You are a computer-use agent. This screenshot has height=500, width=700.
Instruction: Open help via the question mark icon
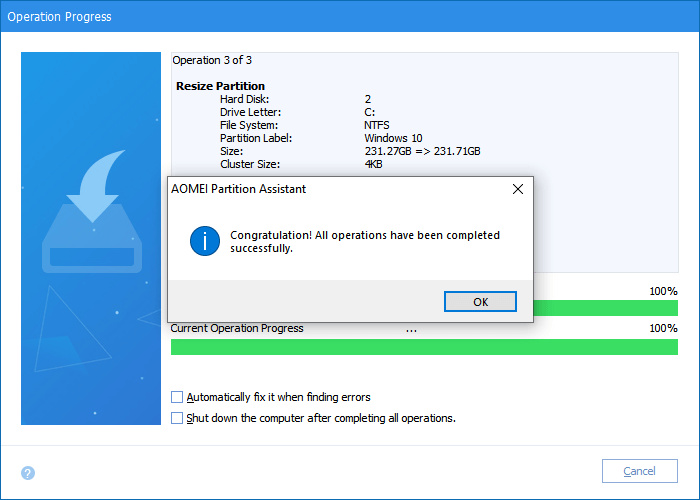[x=28, y=473]
